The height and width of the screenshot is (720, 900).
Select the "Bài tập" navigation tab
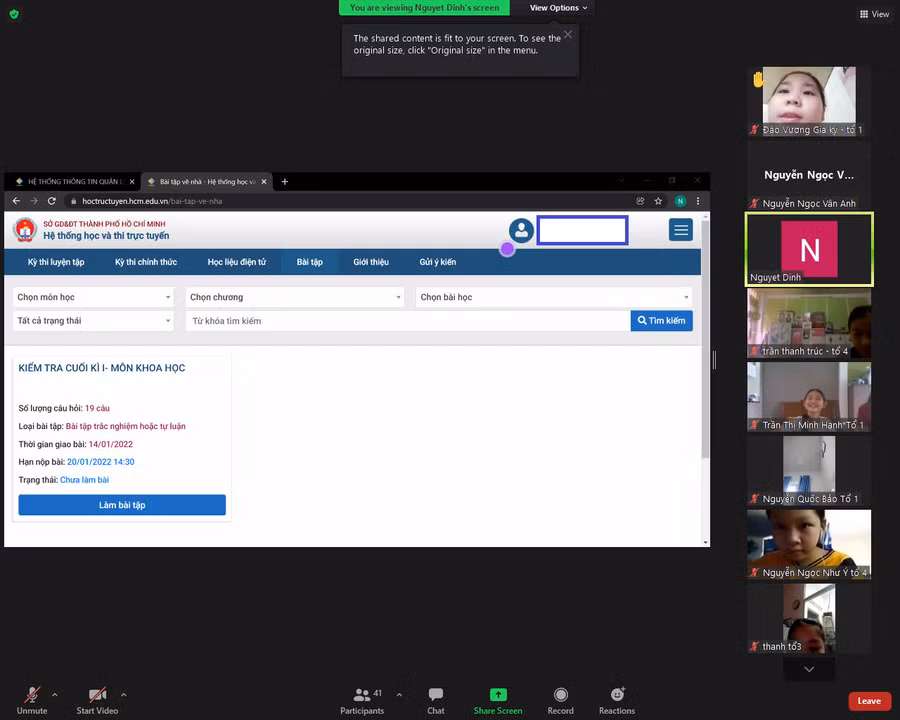tap(309, 262)
